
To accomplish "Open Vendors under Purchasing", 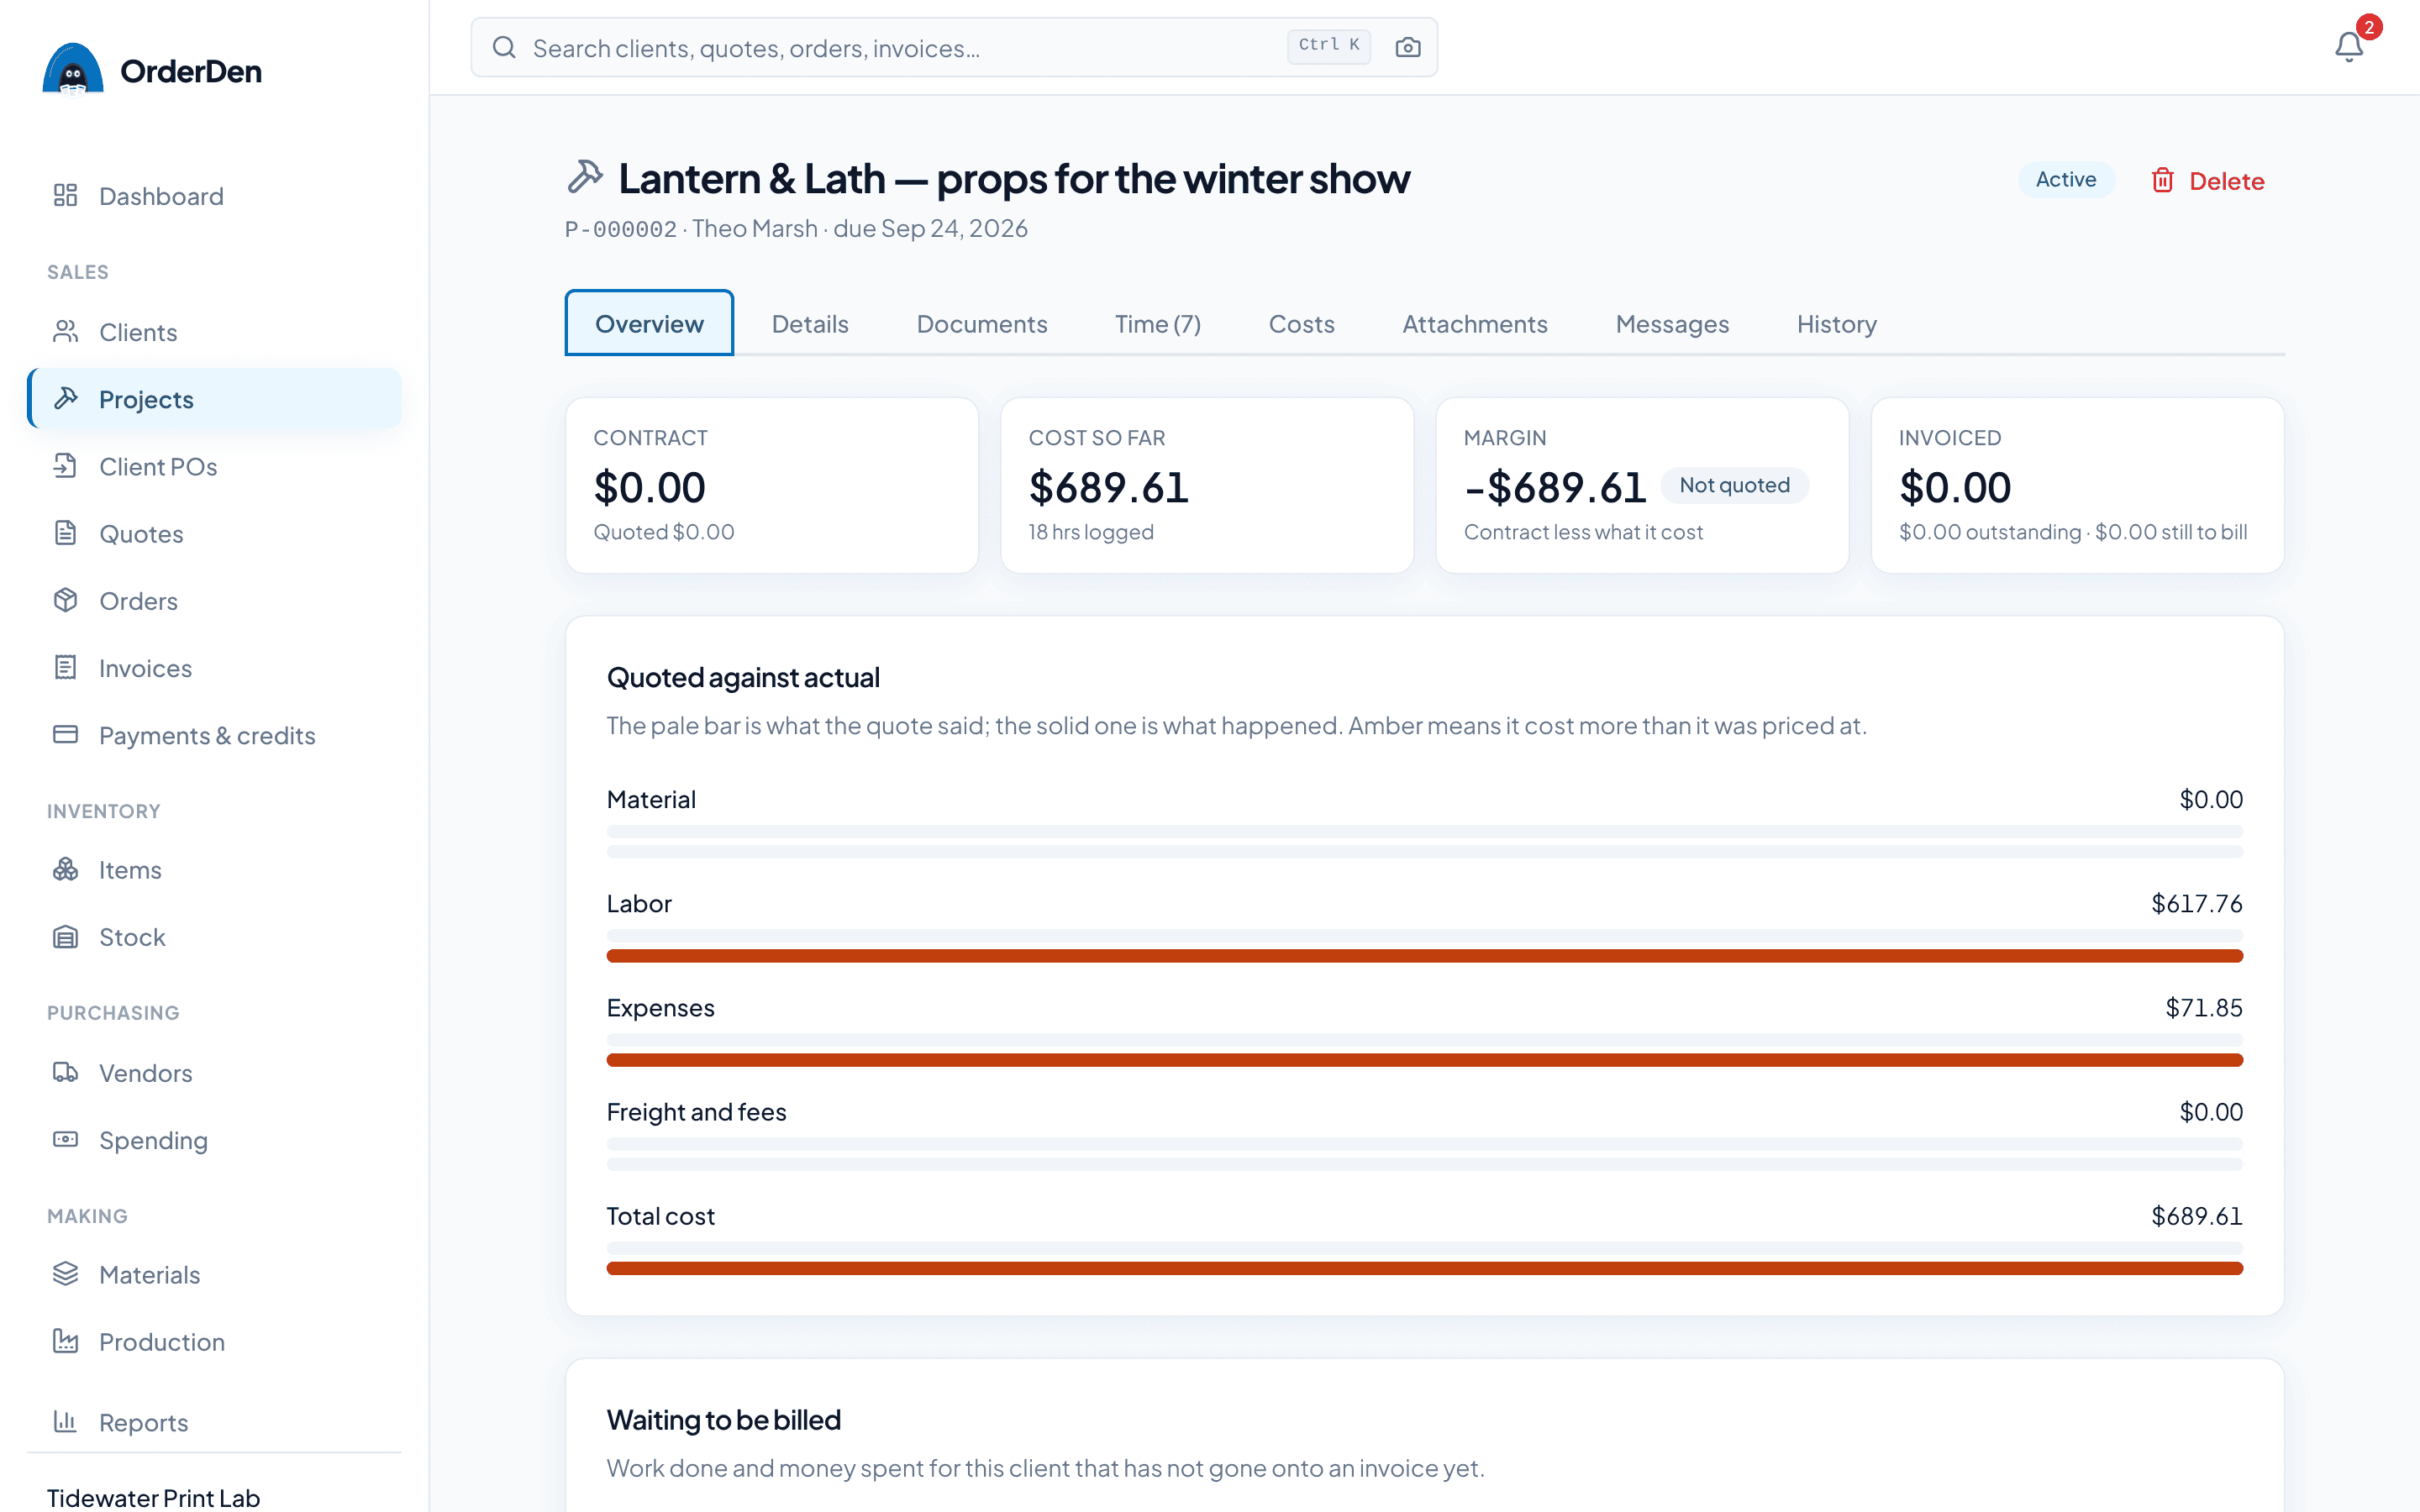I will [214, 1073].
